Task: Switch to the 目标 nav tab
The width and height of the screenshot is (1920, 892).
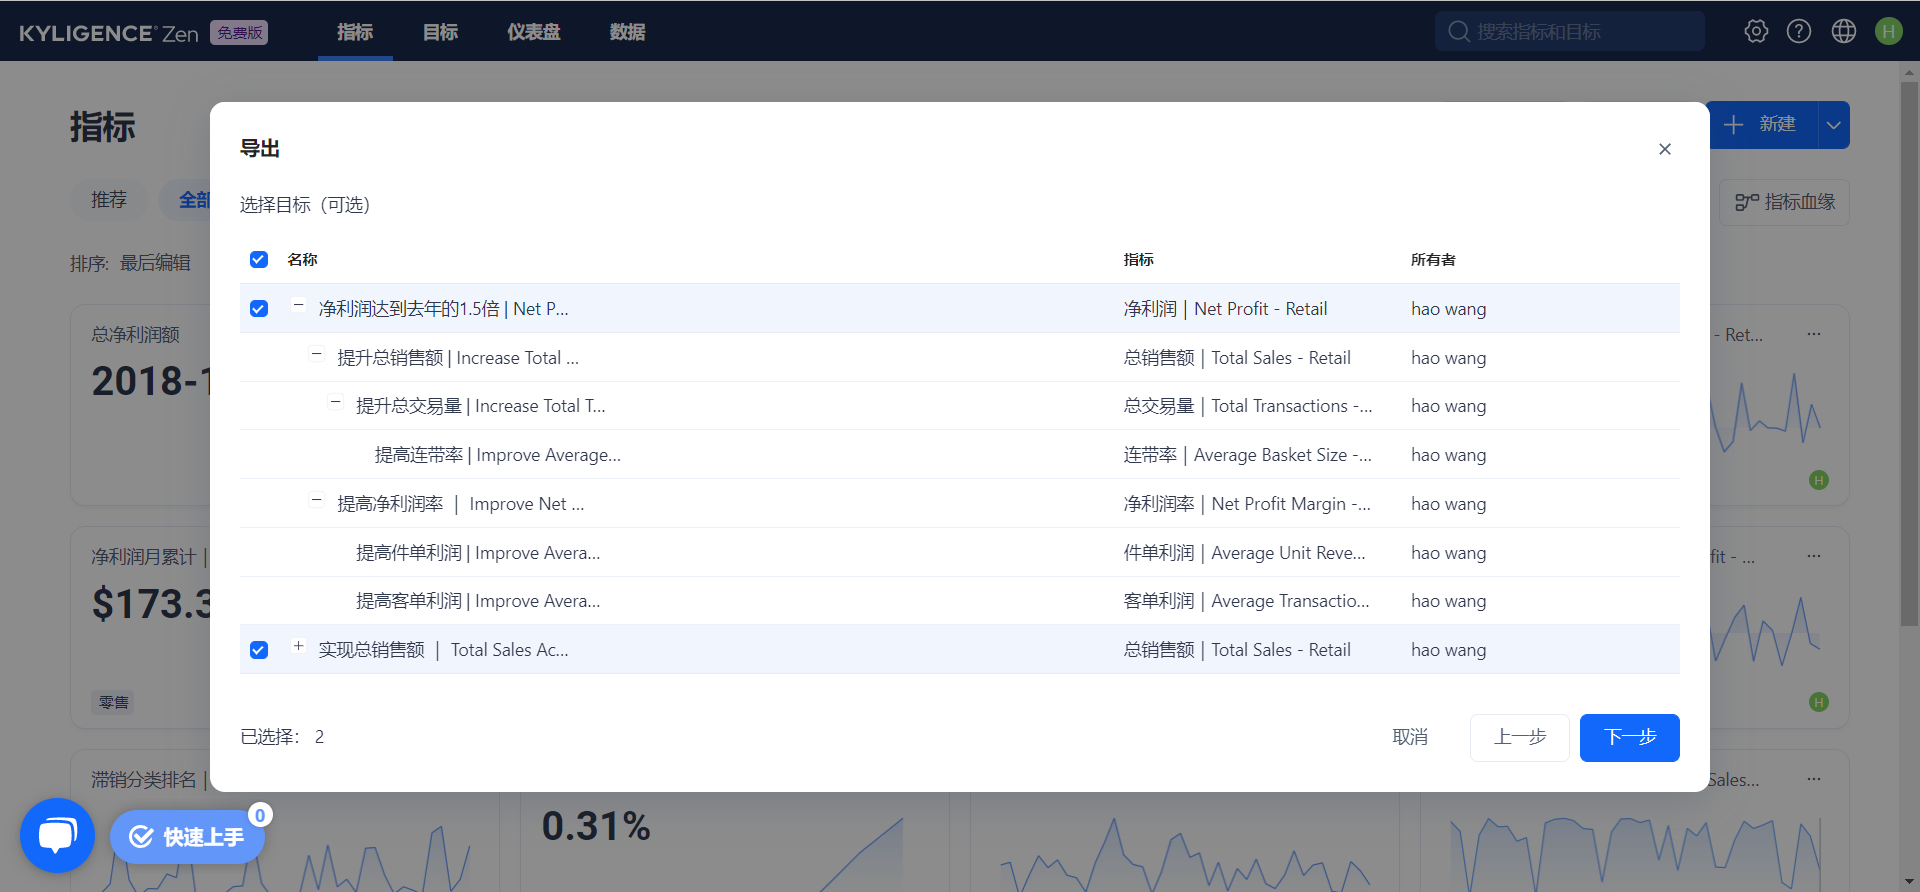Action: pyautogui.click(x=440, y=32)
